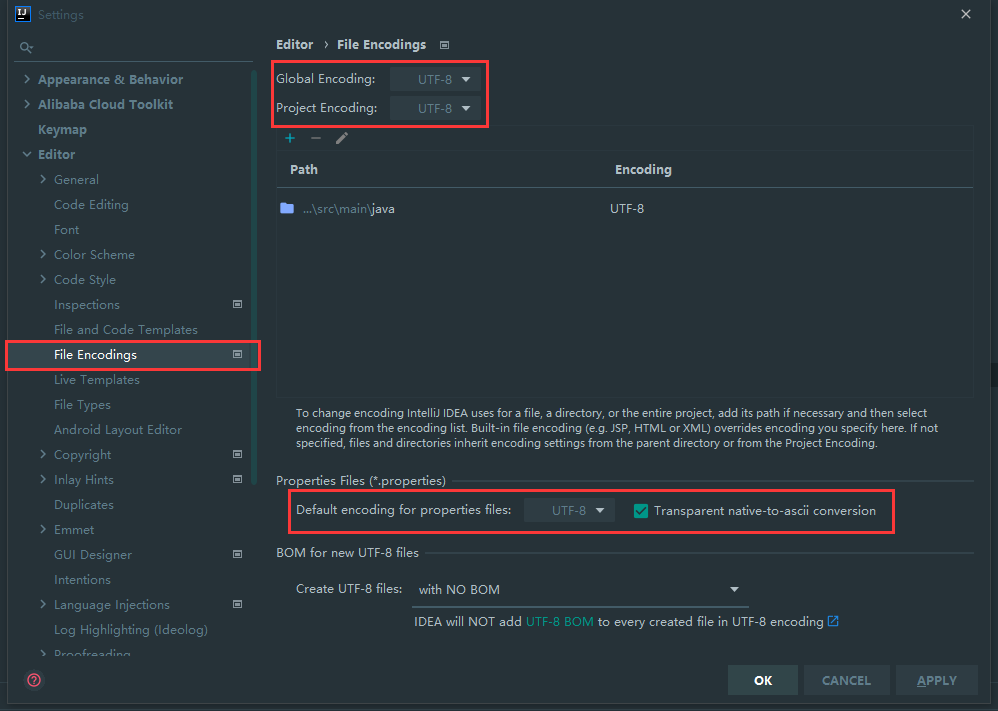Click the add path plus icon
This screenshot has height=711, width=998.
(290, 138)
